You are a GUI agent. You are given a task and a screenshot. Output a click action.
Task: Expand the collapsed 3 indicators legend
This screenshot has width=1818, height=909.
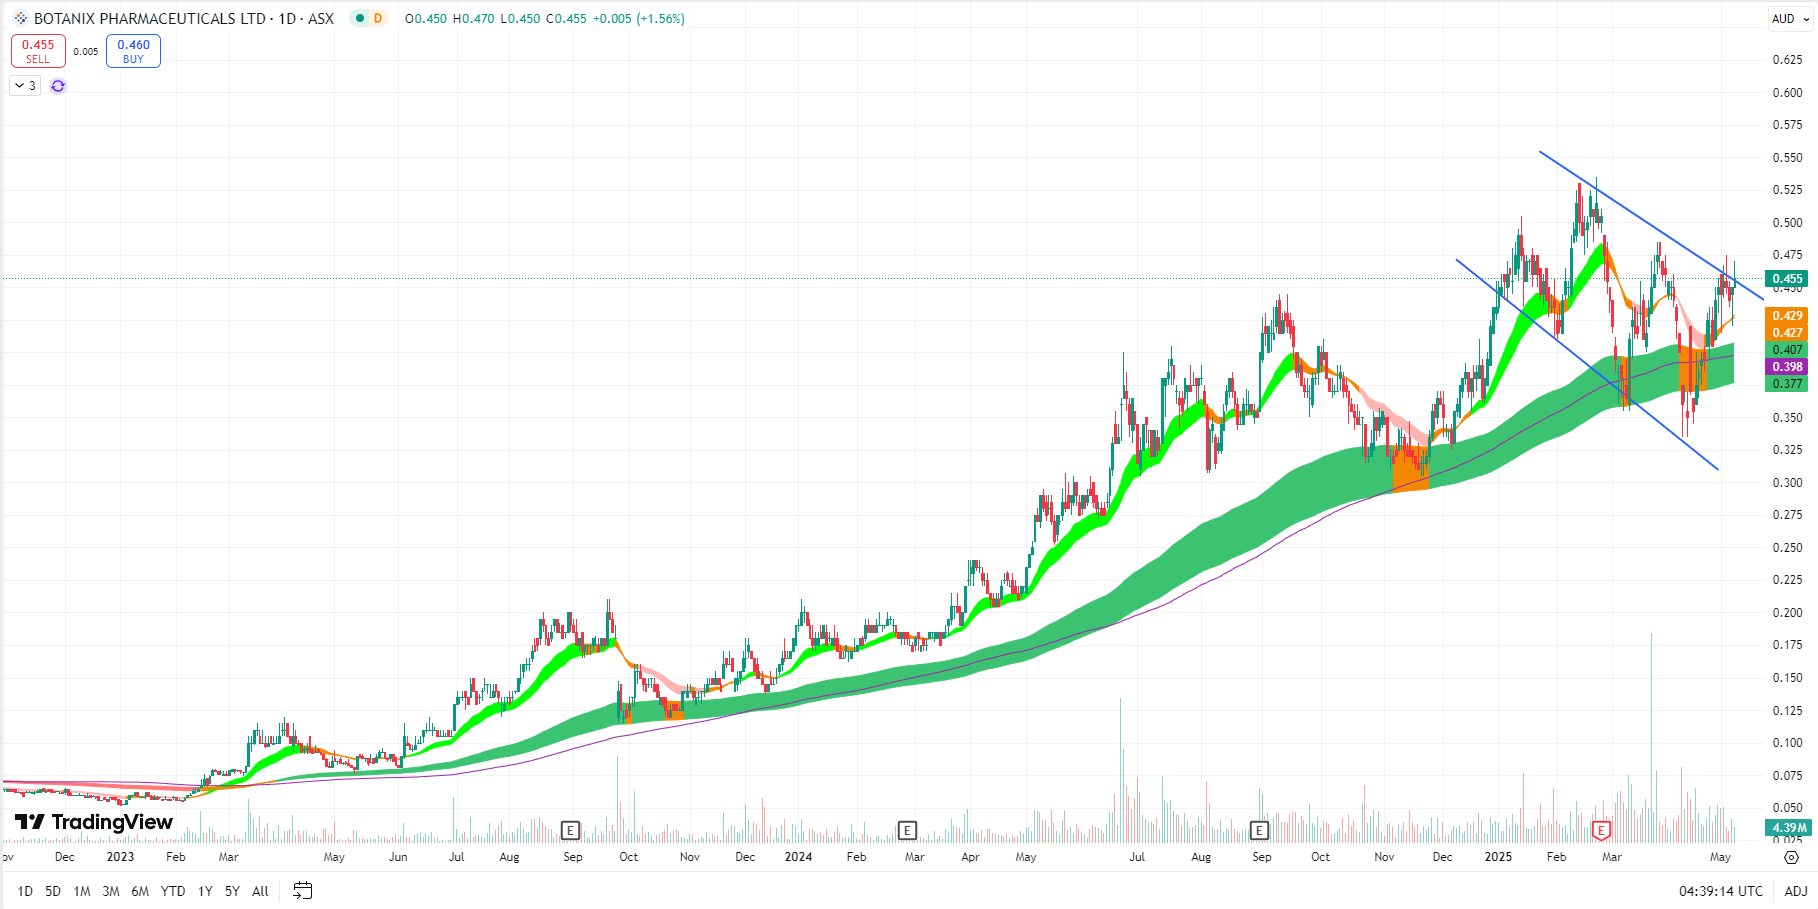tap(26, 86)
